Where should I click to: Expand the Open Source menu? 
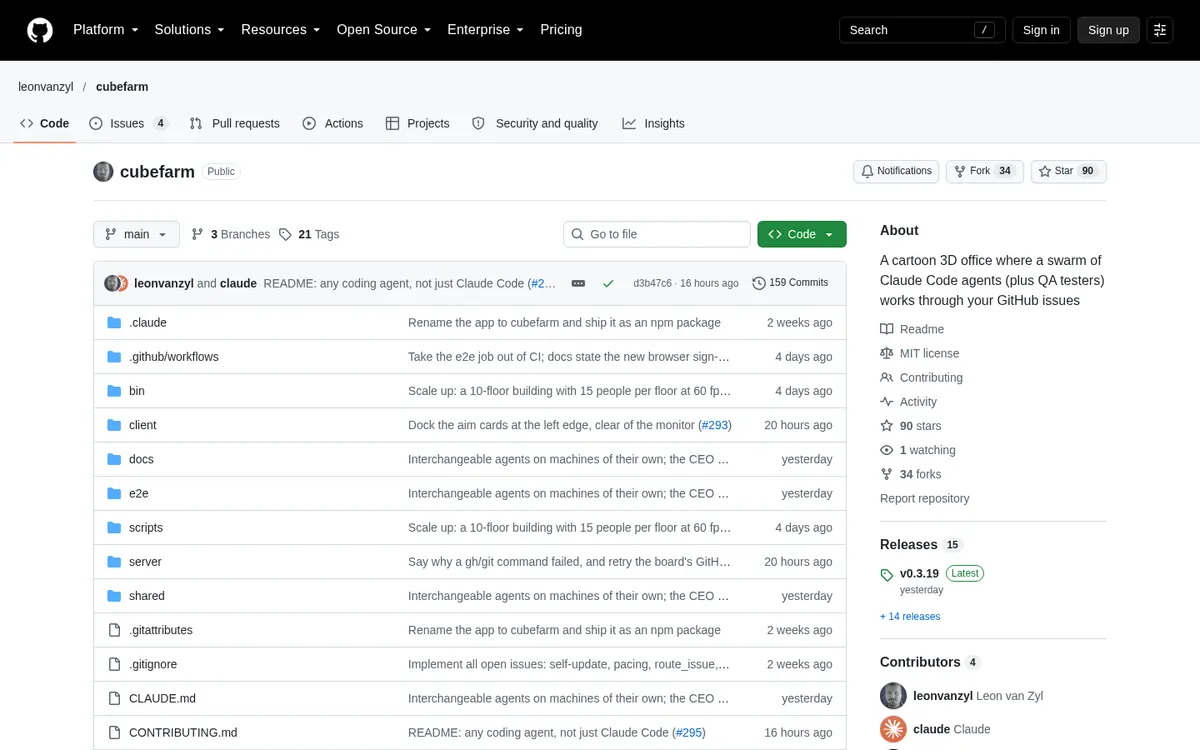[x=384, y=30]
